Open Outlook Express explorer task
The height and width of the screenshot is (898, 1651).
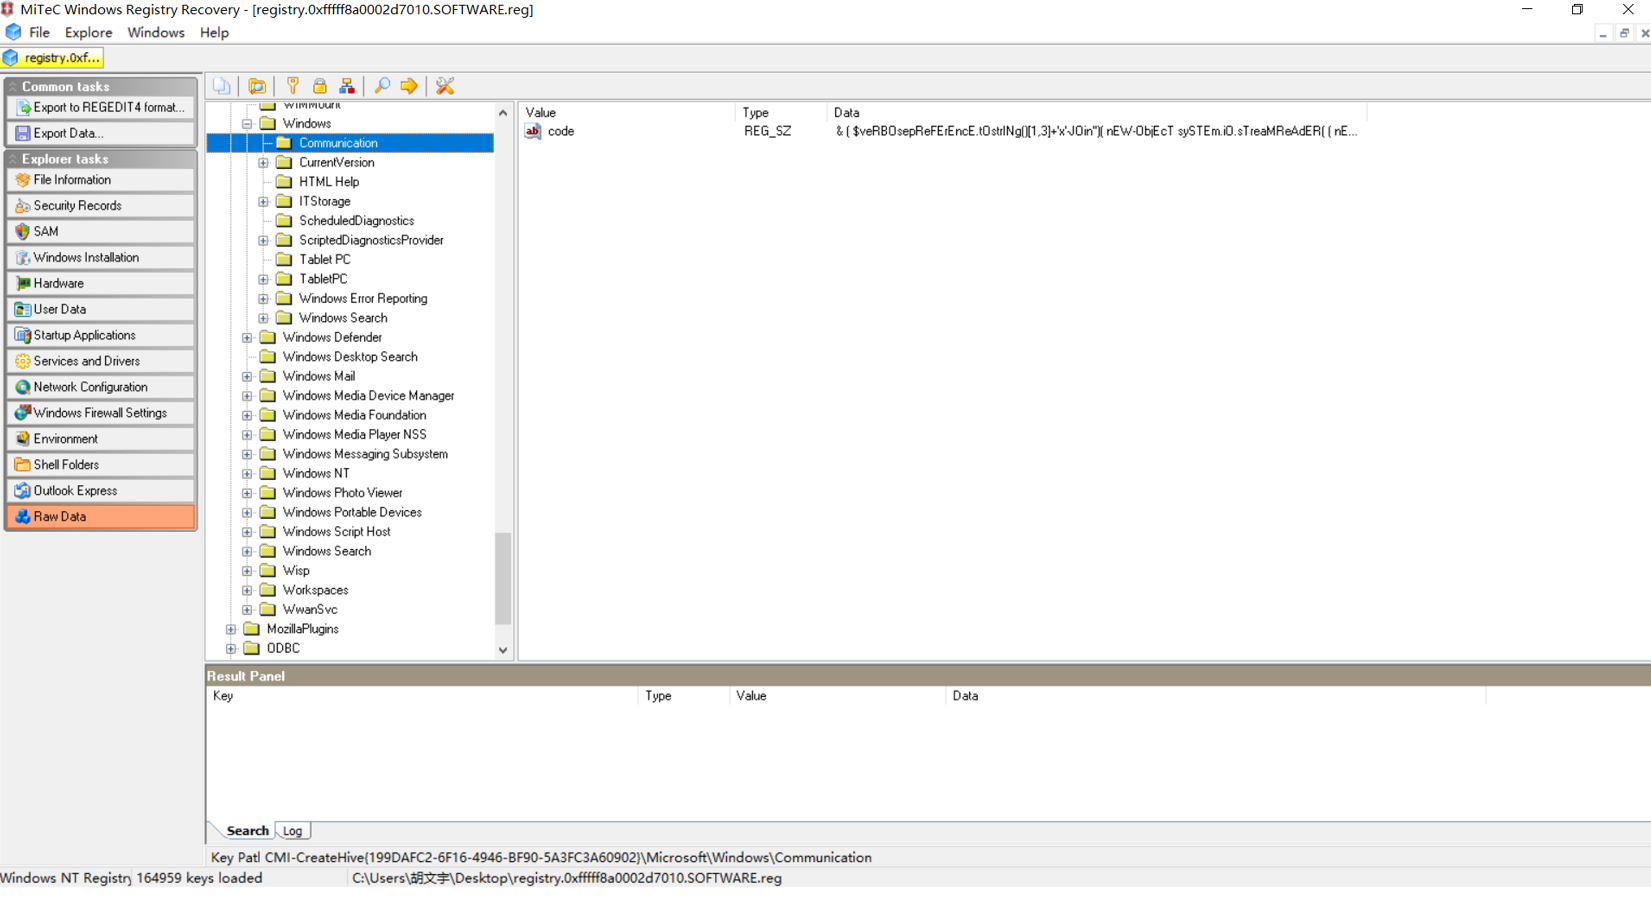(x=100, y=491)
